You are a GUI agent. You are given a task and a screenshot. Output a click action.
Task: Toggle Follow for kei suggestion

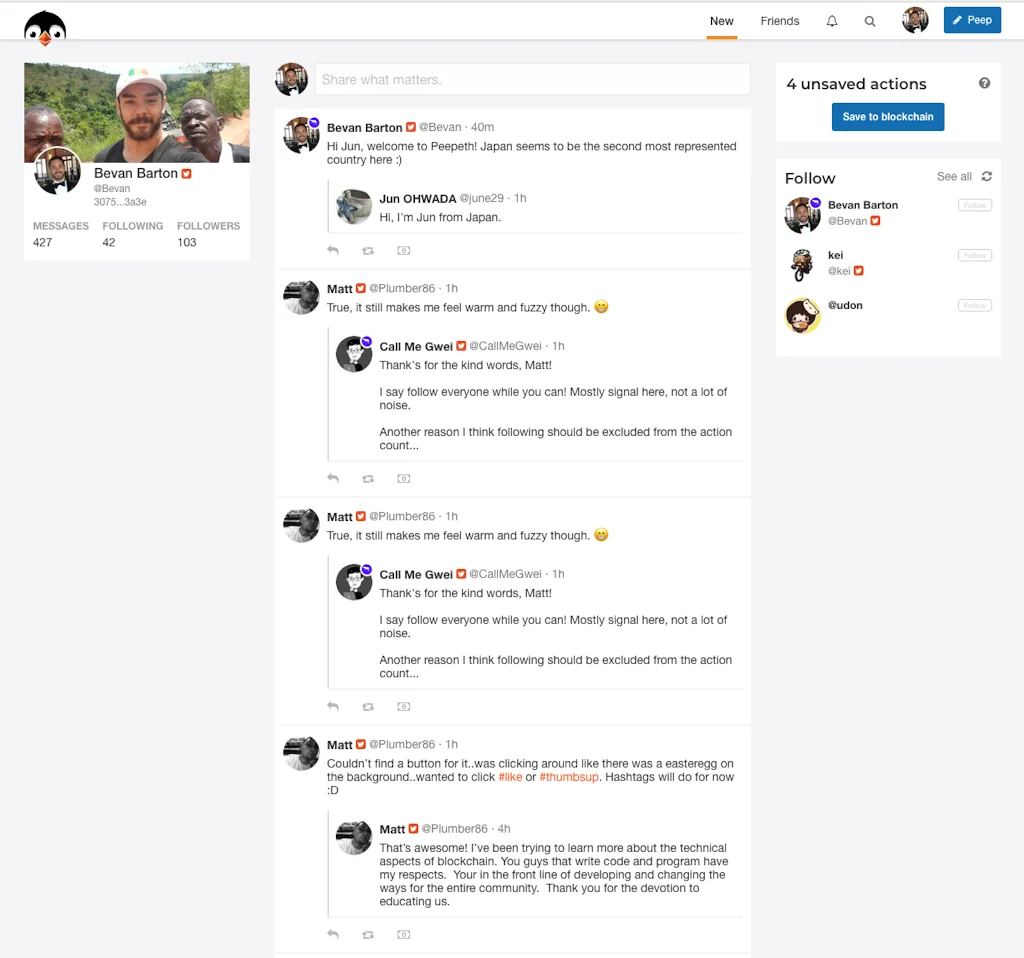pyautogui.click(x=974, y=255)
